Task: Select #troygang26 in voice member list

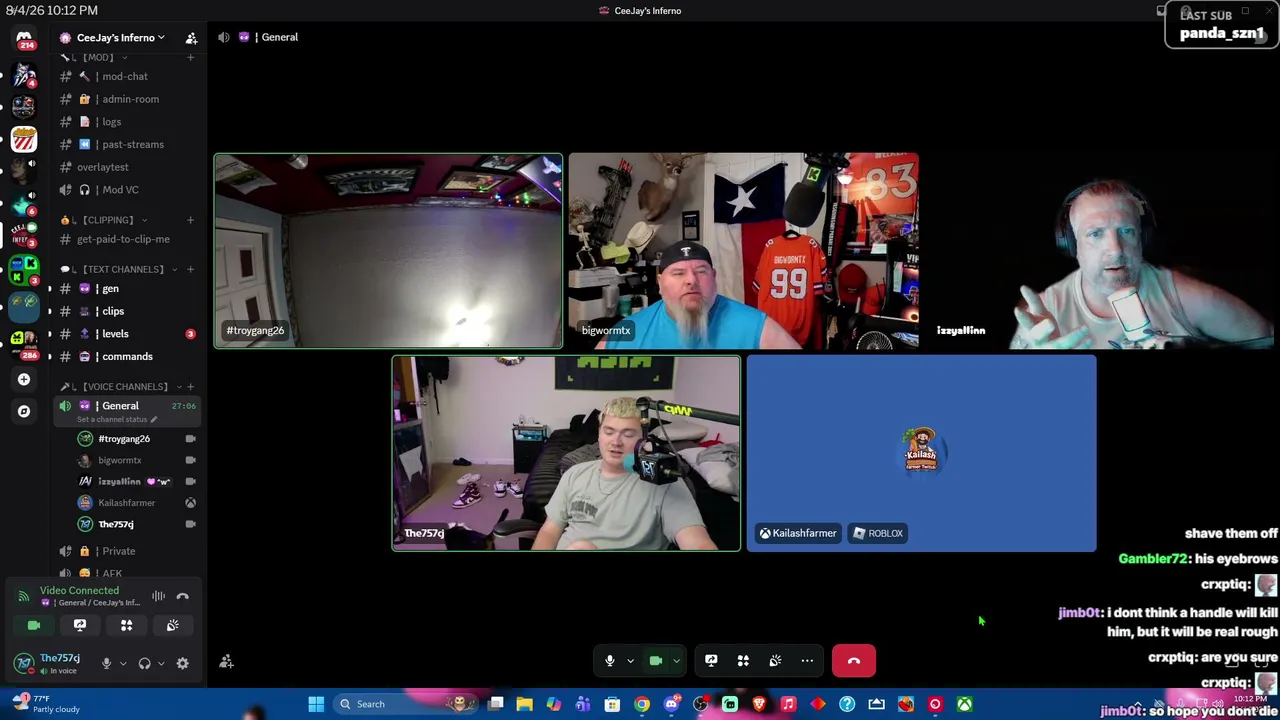Action: click(x=137, y=439)
